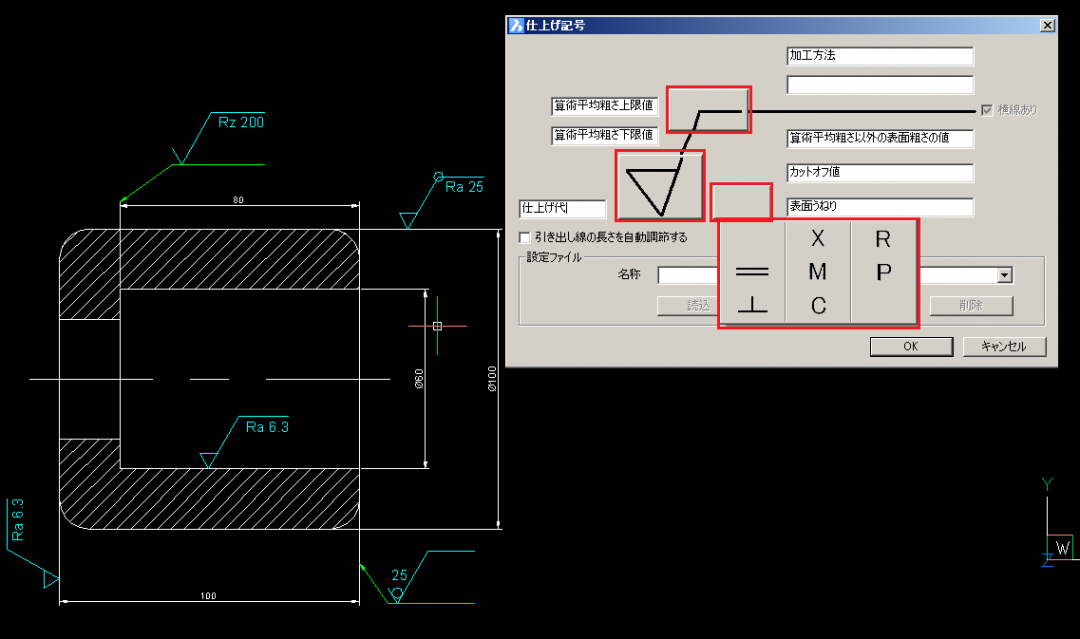Select the Rz 200 annotation in the drawing
Screen dimensions: 1080x639
[241, 123]
